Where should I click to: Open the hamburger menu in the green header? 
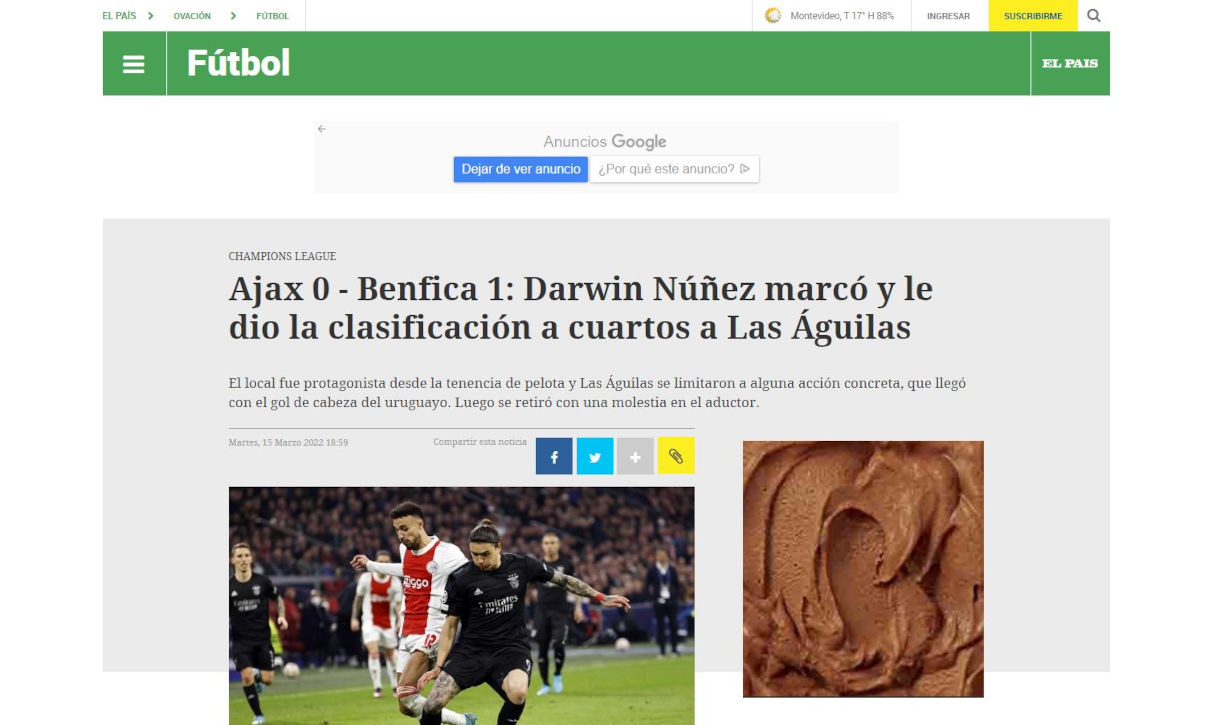point(134,64)
